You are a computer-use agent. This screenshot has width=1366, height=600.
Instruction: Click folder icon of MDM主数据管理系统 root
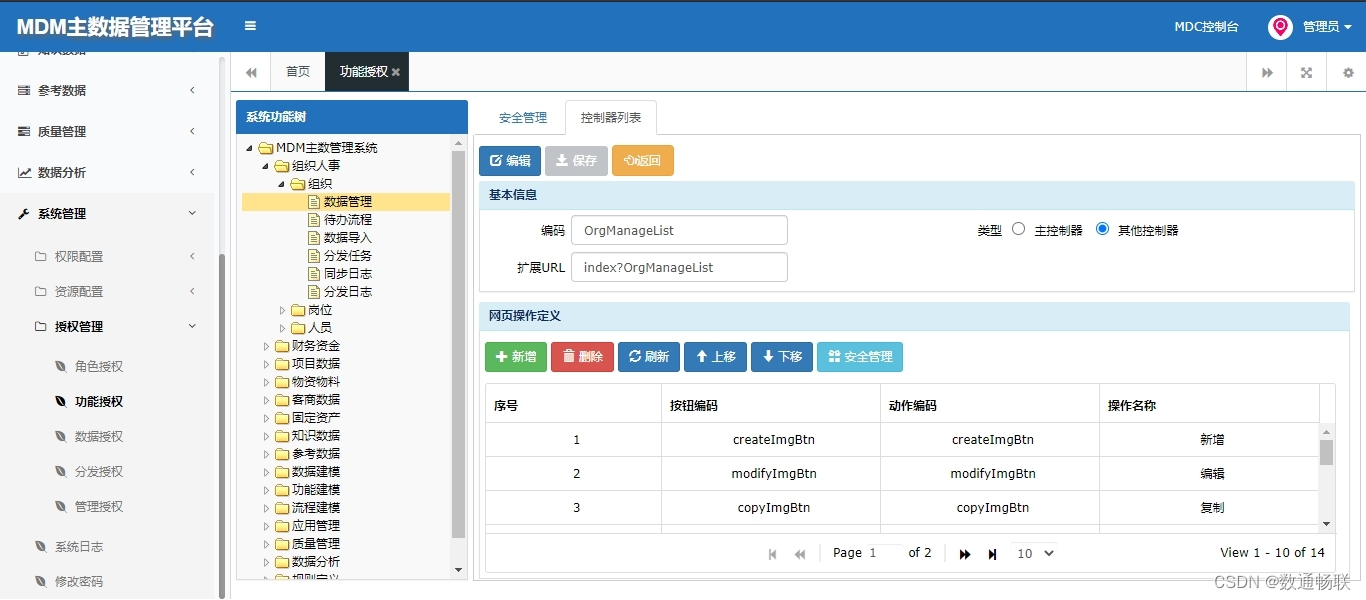(266, 148)
